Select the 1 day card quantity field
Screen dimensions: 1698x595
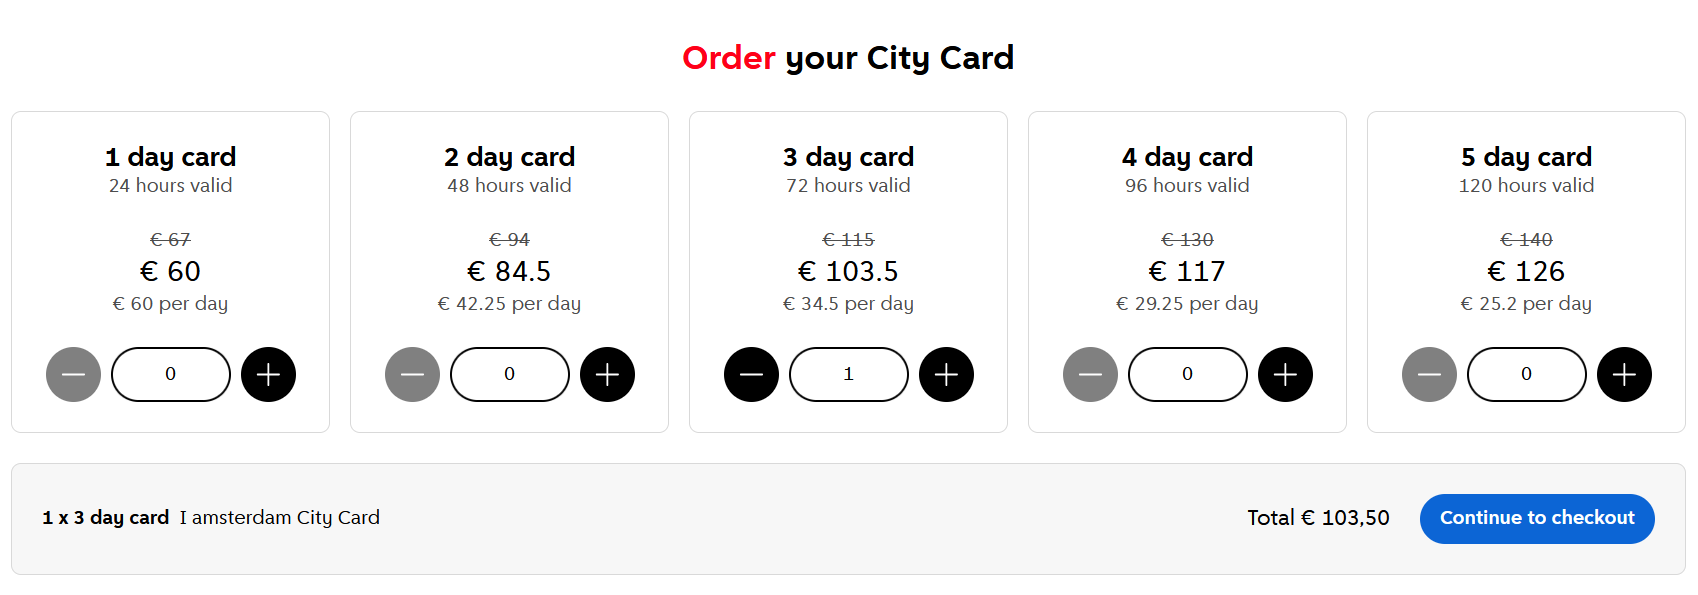(x=170, y=374)
